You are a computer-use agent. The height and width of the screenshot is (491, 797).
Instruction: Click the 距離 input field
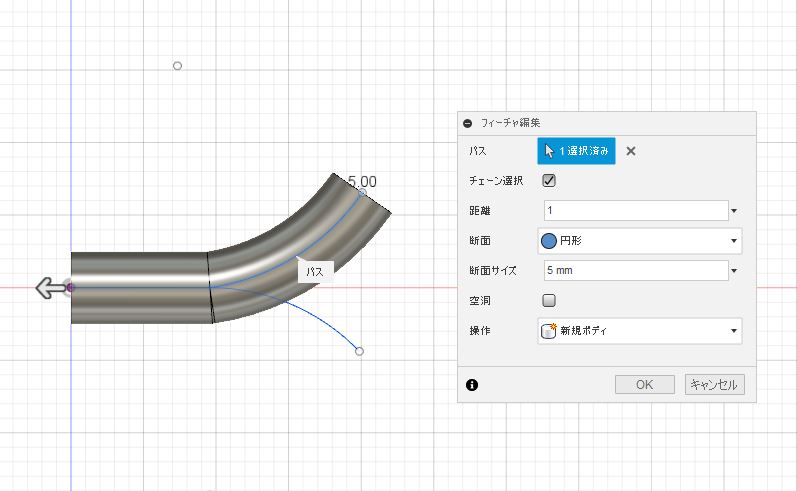pyautogui.click(x=636, y=210)
